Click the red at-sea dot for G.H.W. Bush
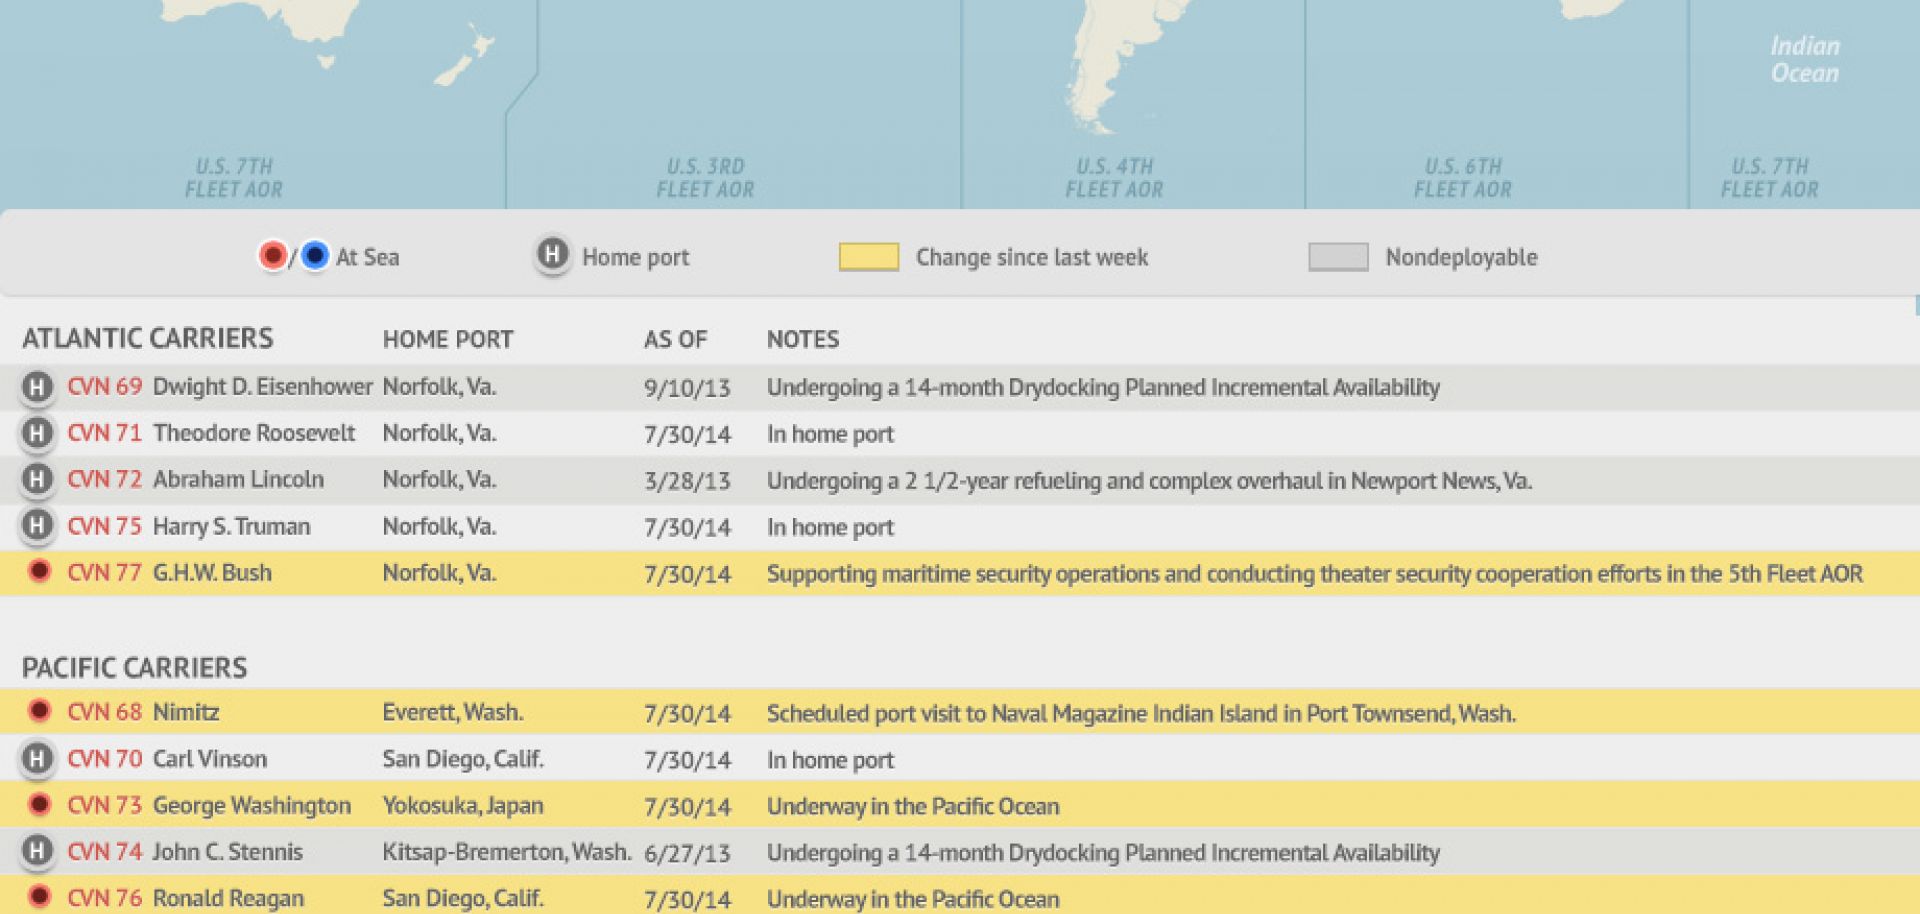The height and width of the screenshot is (914, 1920). point(39,572)
